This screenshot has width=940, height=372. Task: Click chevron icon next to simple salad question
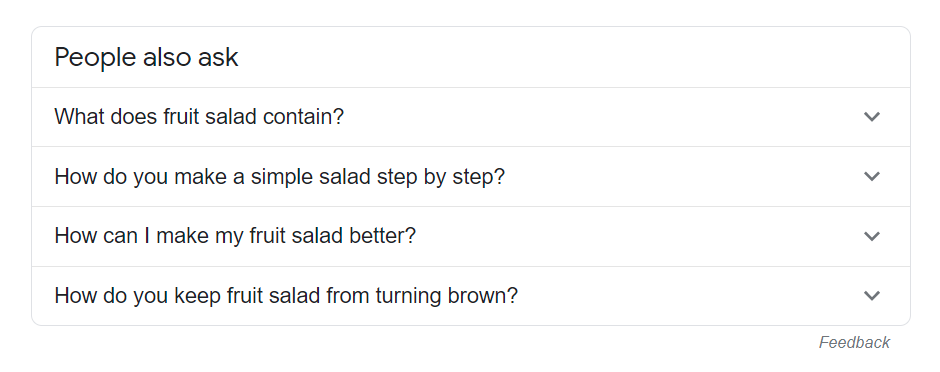[x=872, y=177]
